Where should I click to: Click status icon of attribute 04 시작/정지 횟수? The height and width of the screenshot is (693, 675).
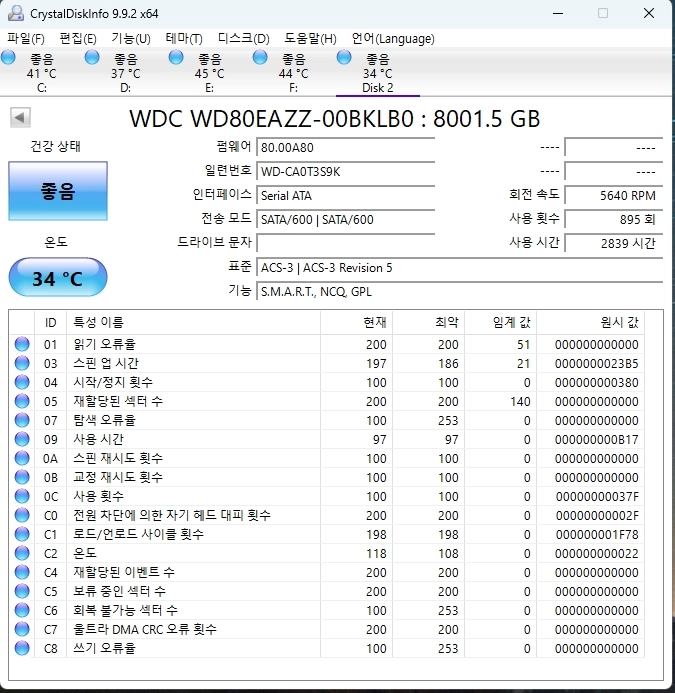point(22,382)
